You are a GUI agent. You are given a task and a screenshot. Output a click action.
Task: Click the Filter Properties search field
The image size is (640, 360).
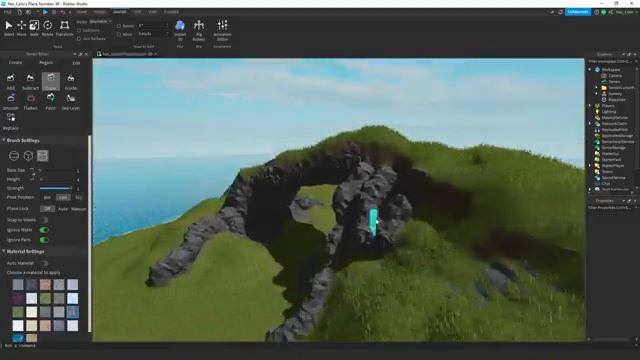point(611,208)
